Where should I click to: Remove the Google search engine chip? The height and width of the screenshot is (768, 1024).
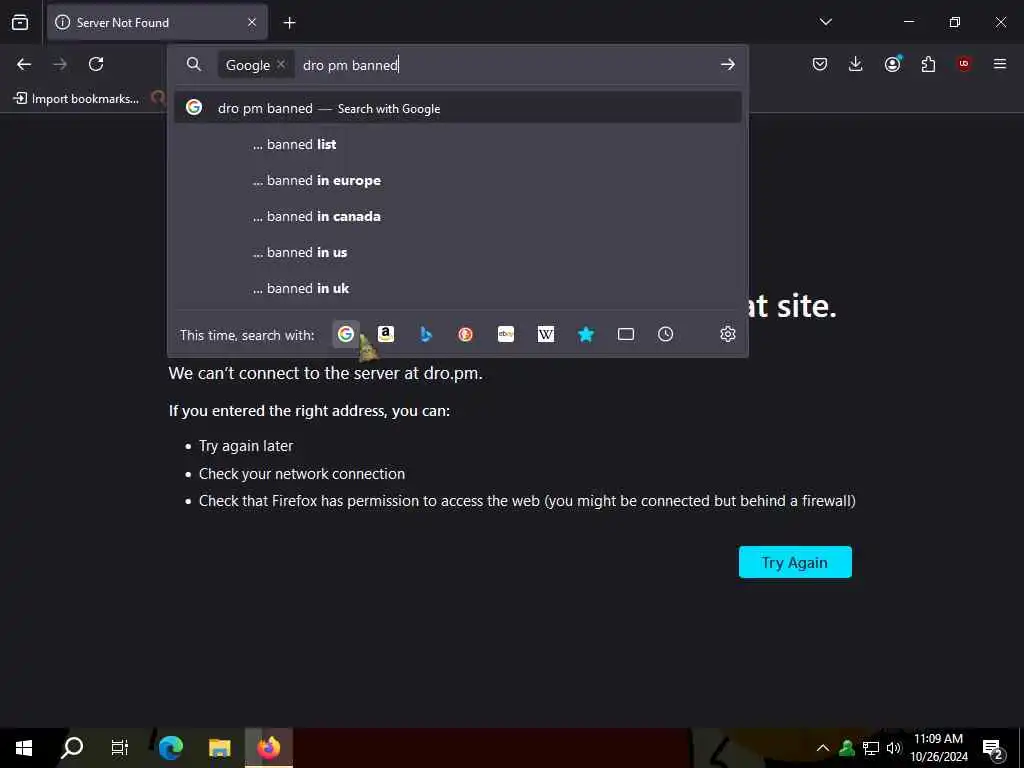pyautogui.click(x=281, y=64)
